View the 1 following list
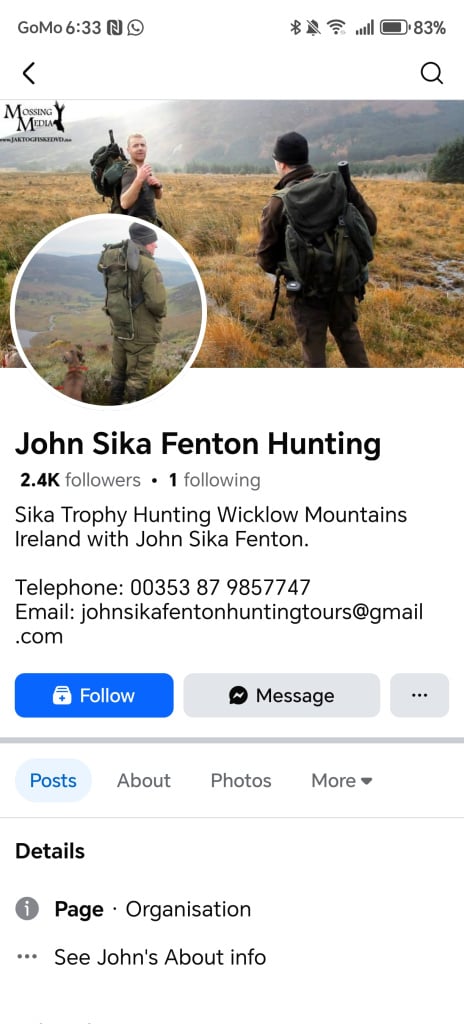The width and height of the screenshot is (464, 1024). 214,481
